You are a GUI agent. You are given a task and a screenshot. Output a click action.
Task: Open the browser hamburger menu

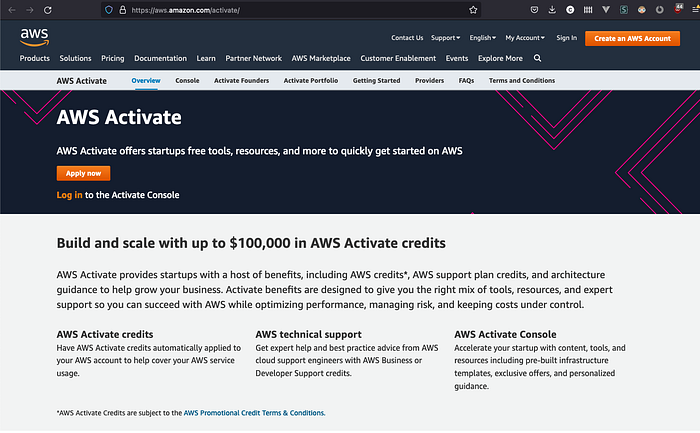pos(696,10)
